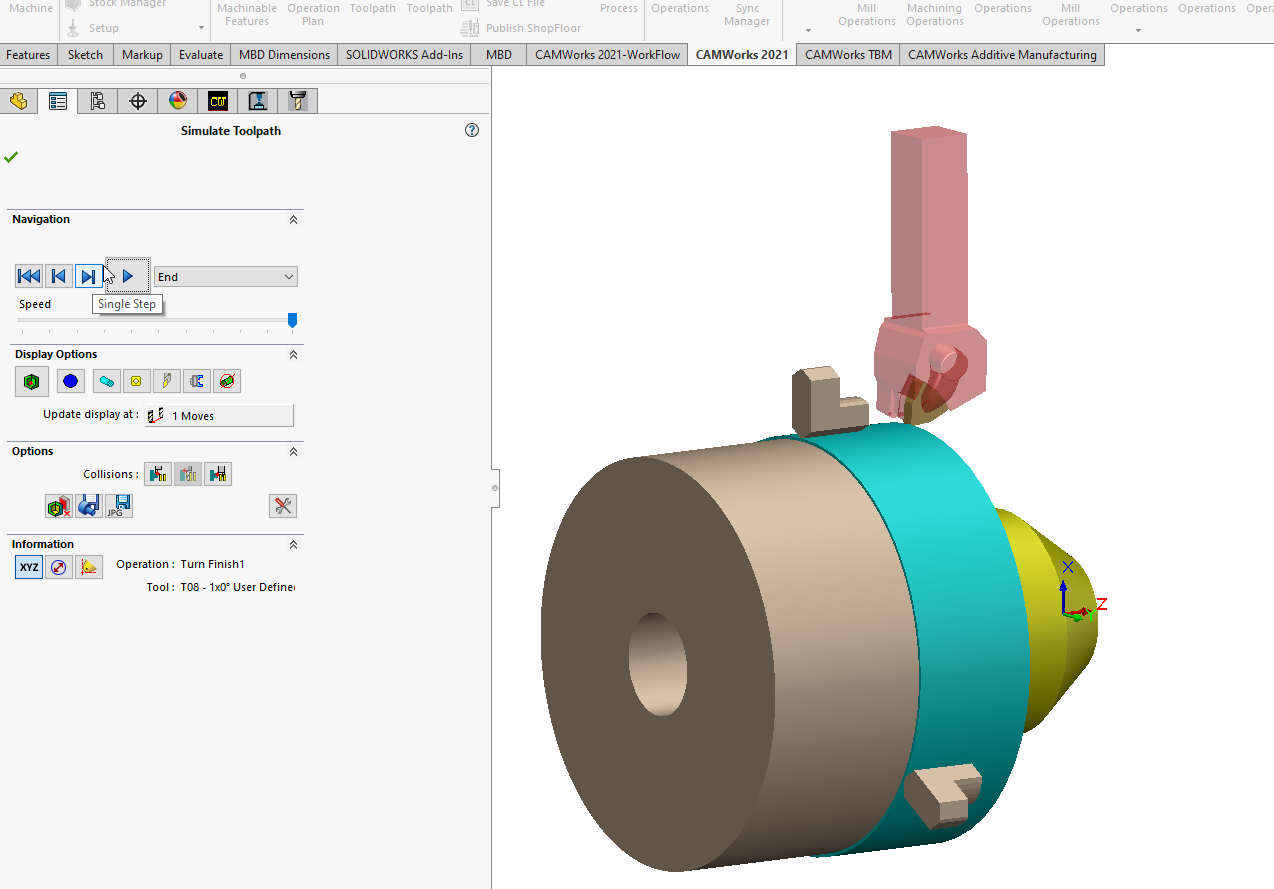
Task: Click the Single Step forward button
Action: click(89, 277)
